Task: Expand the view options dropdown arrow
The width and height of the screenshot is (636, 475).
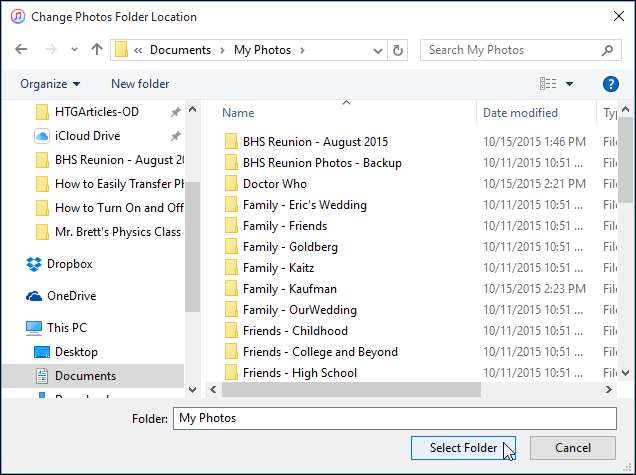Action: click(570, 84)
